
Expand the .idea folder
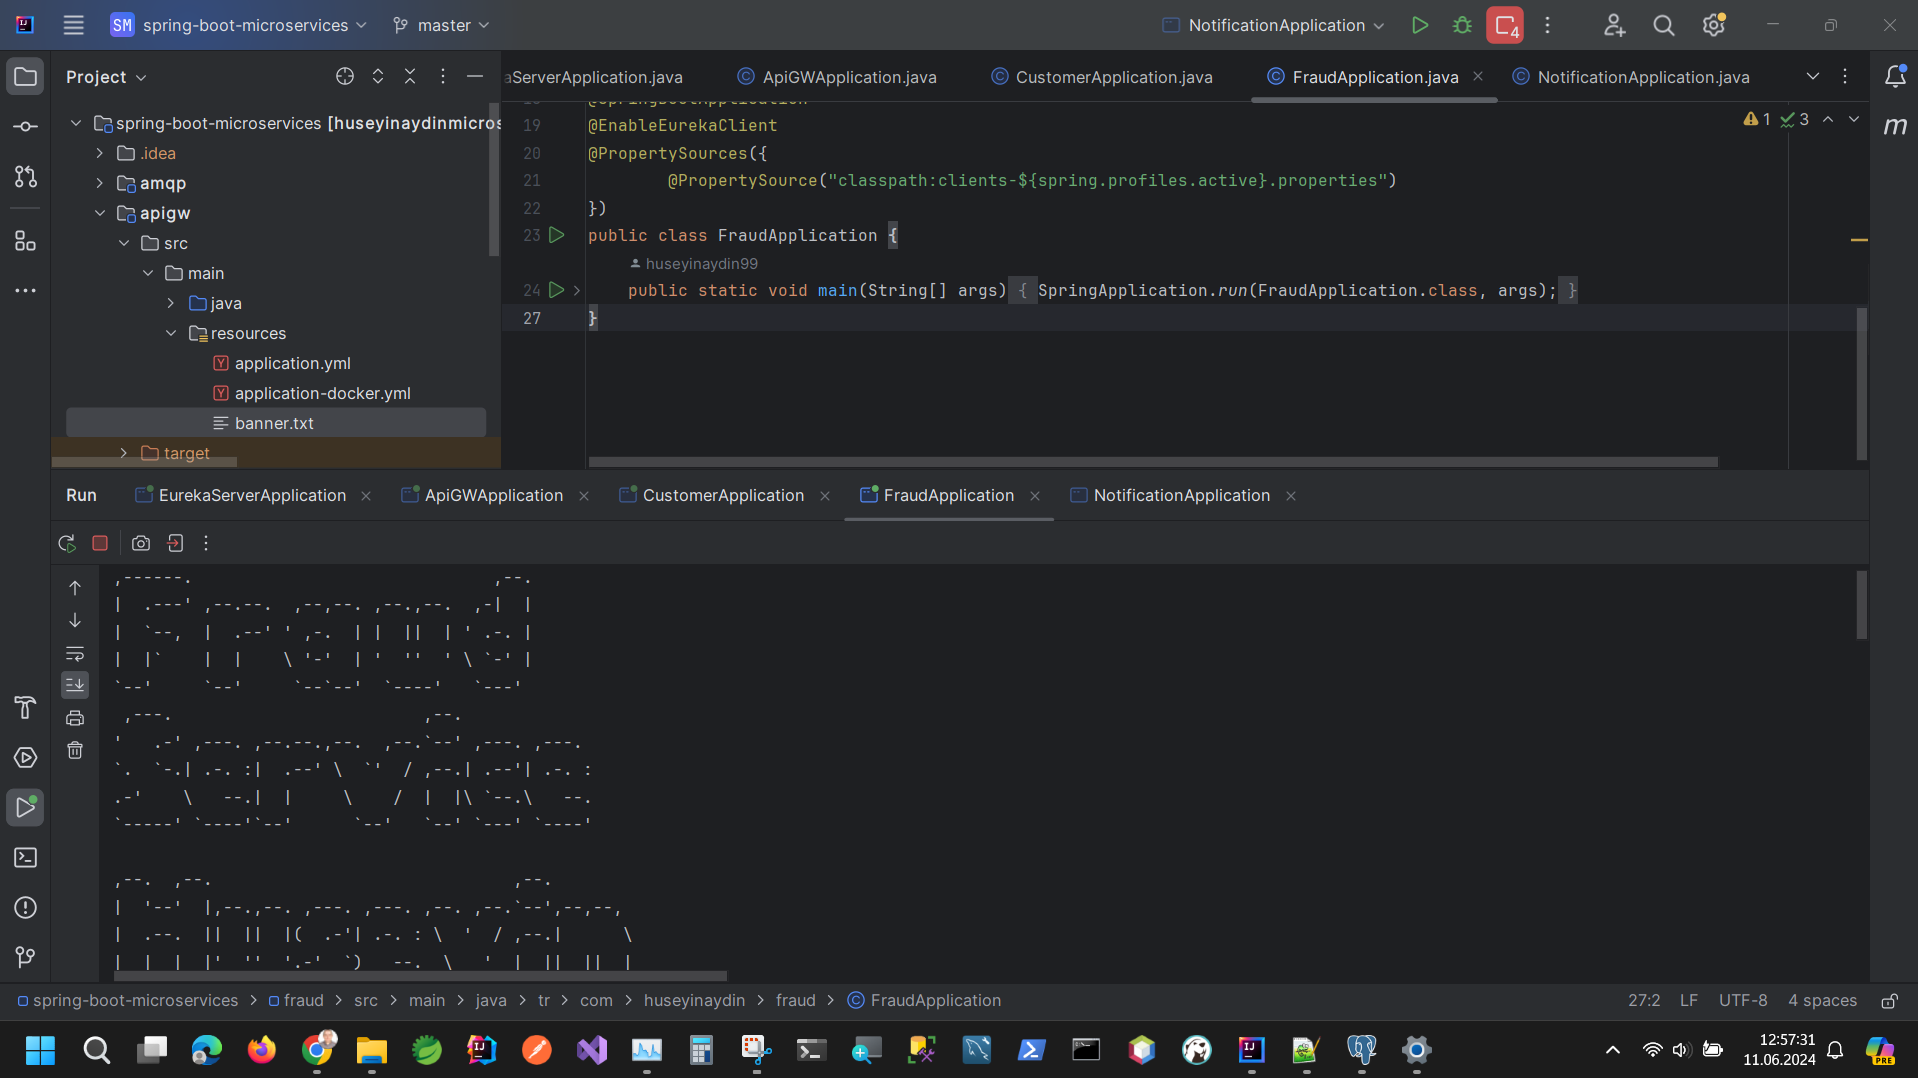pos(99,153)
